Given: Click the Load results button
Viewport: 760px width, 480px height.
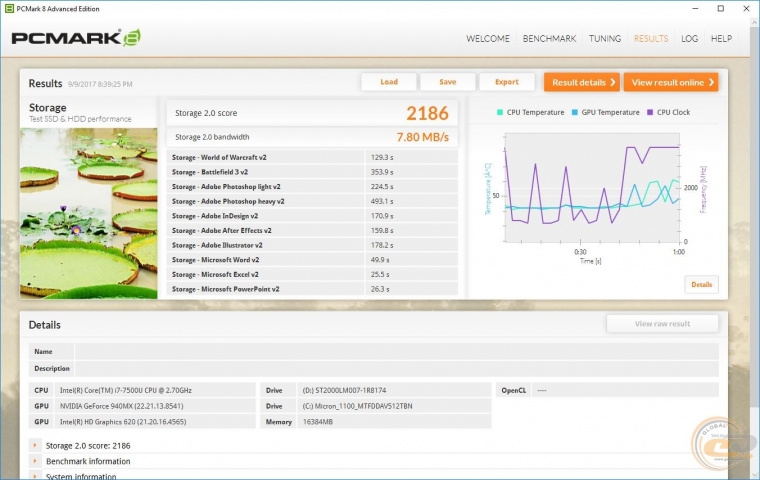Looking at the screenshot, I should point(389,82).
